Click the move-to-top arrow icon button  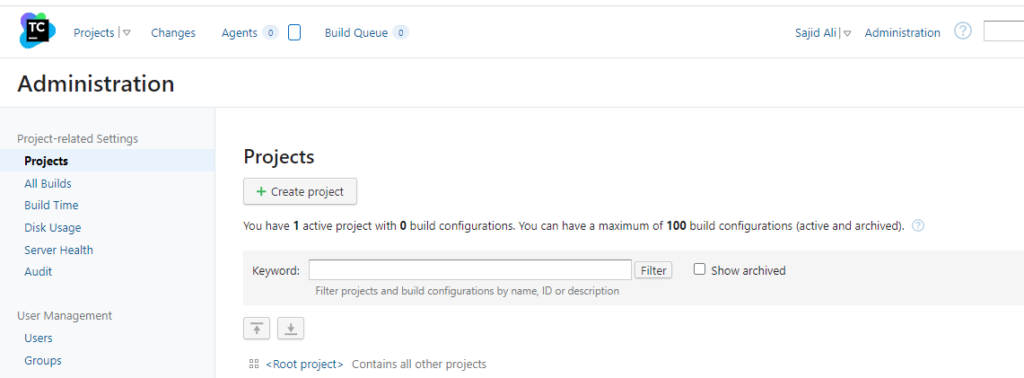pos(257,328)
